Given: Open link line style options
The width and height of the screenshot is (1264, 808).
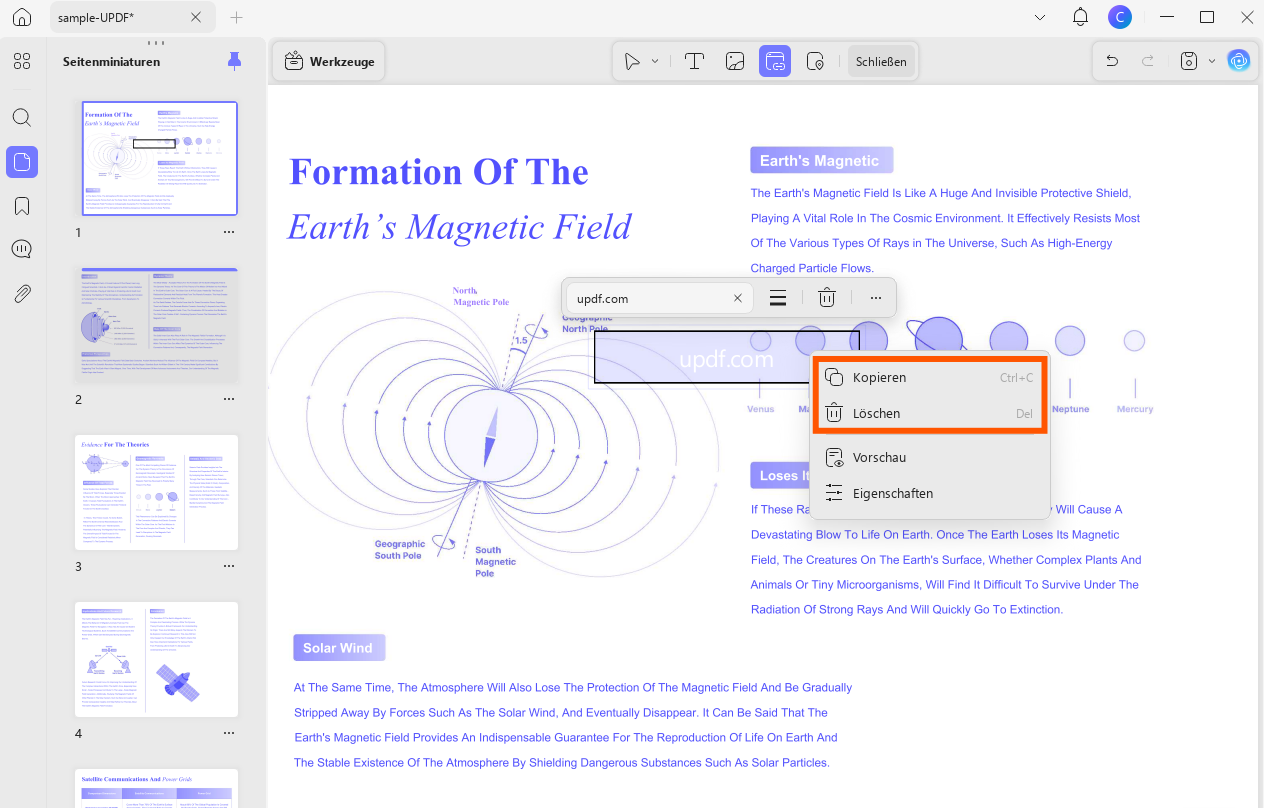Looking at the screenshot, I should 777,298.
